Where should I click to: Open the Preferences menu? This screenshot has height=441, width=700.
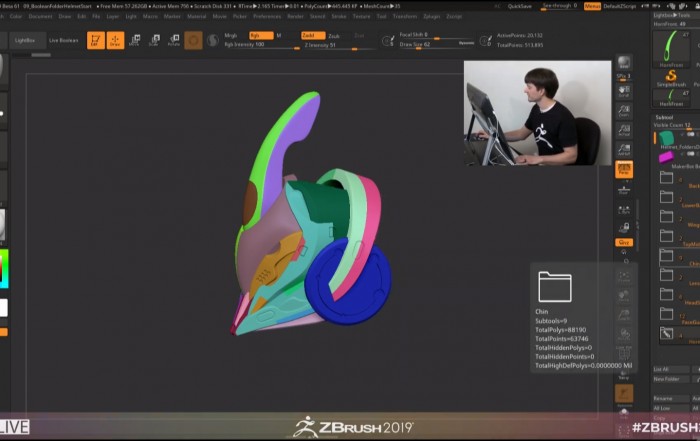pyautogui.click(x=267, y=17)
